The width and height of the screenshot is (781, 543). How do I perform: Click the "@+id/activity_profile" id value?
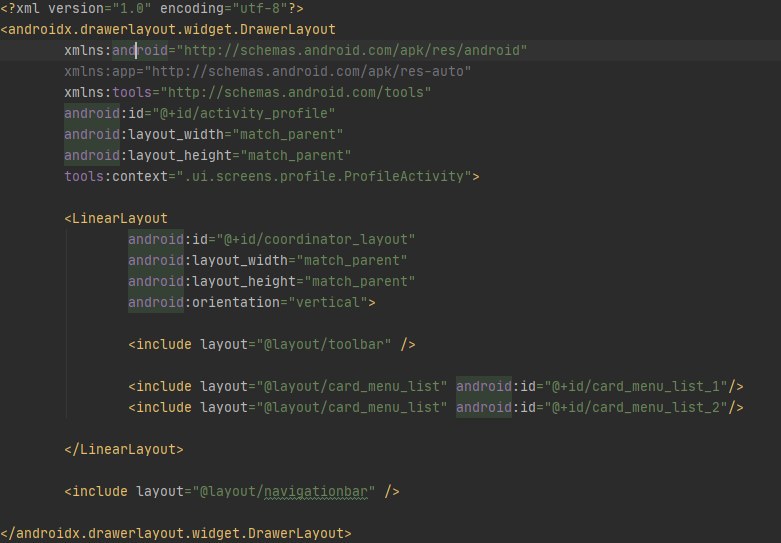244,113
